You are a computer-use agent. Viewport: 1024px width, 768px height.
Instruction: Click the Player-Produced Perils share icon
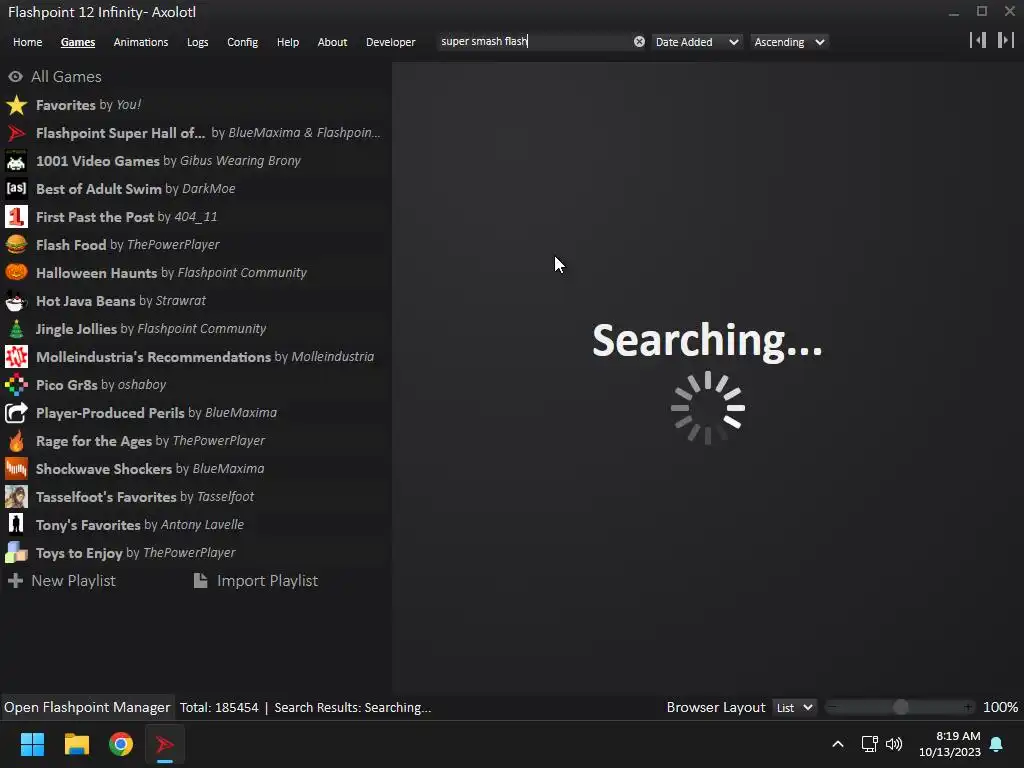click(16, 413)
